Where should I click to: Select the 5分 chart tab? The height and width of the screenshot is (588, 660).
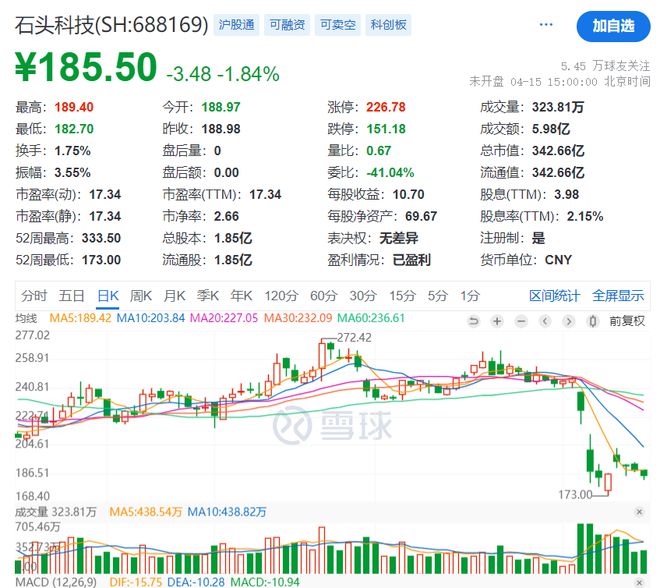(438, 295)
